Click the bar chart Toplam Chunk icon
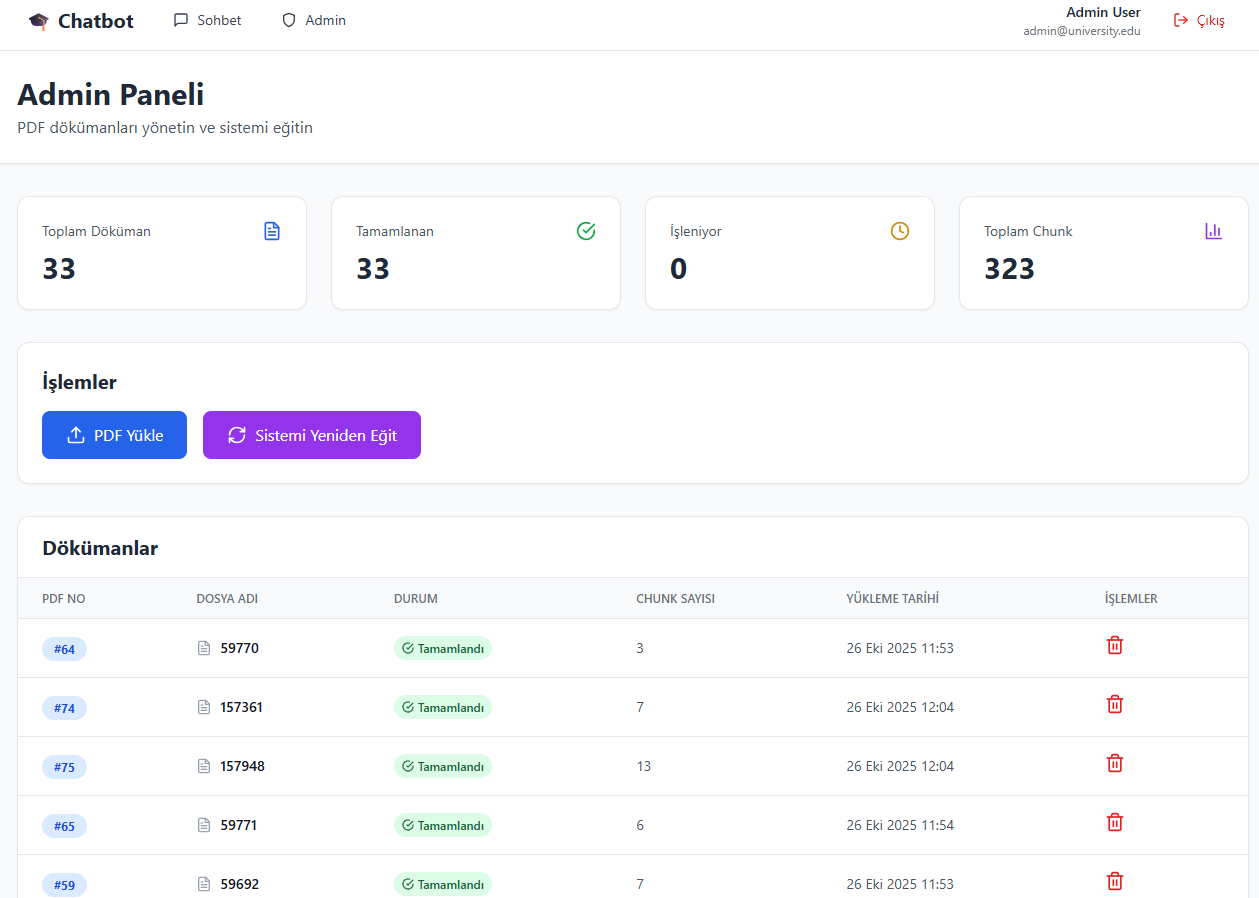This screenshot has height=898, width=1259. [x=1214, y=231]
